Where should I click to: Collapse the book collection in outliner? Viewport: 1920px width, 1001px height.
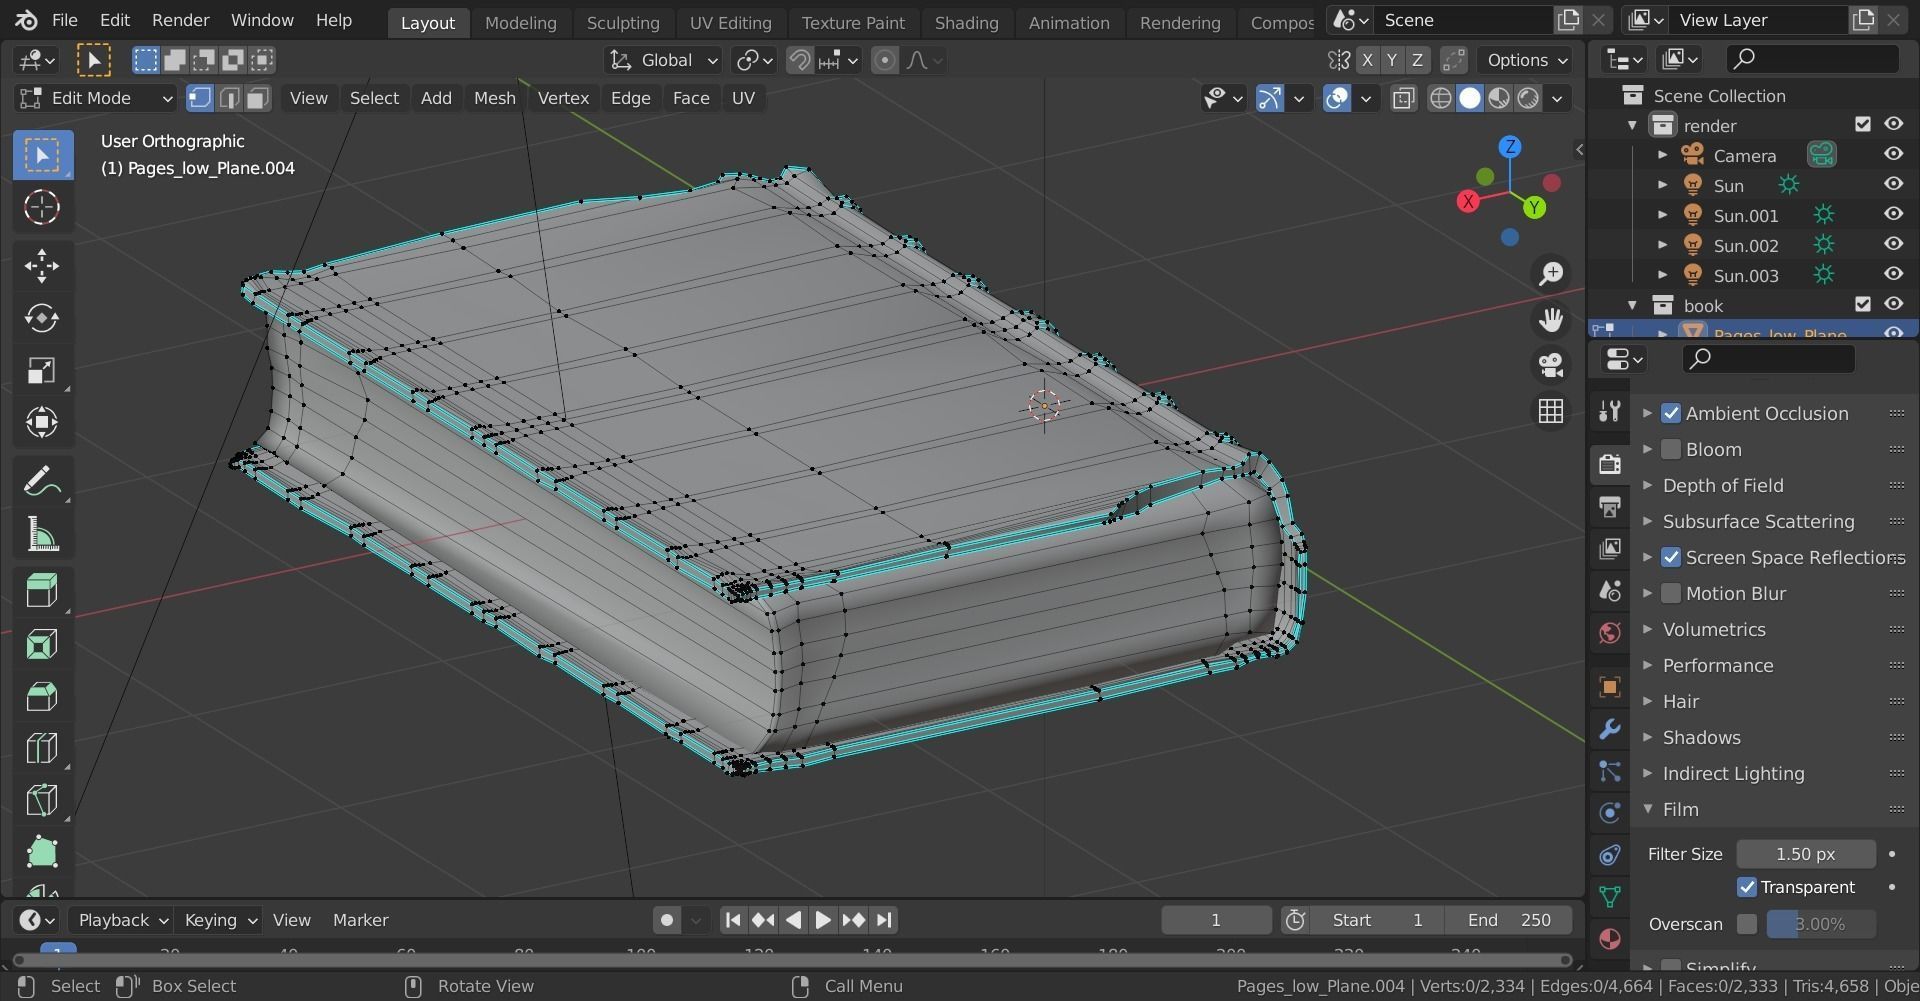(x=1632, y=305)
